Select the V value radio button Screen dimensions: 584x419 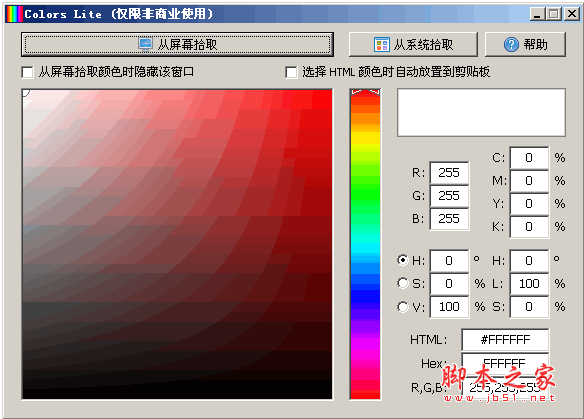[403, 307]
